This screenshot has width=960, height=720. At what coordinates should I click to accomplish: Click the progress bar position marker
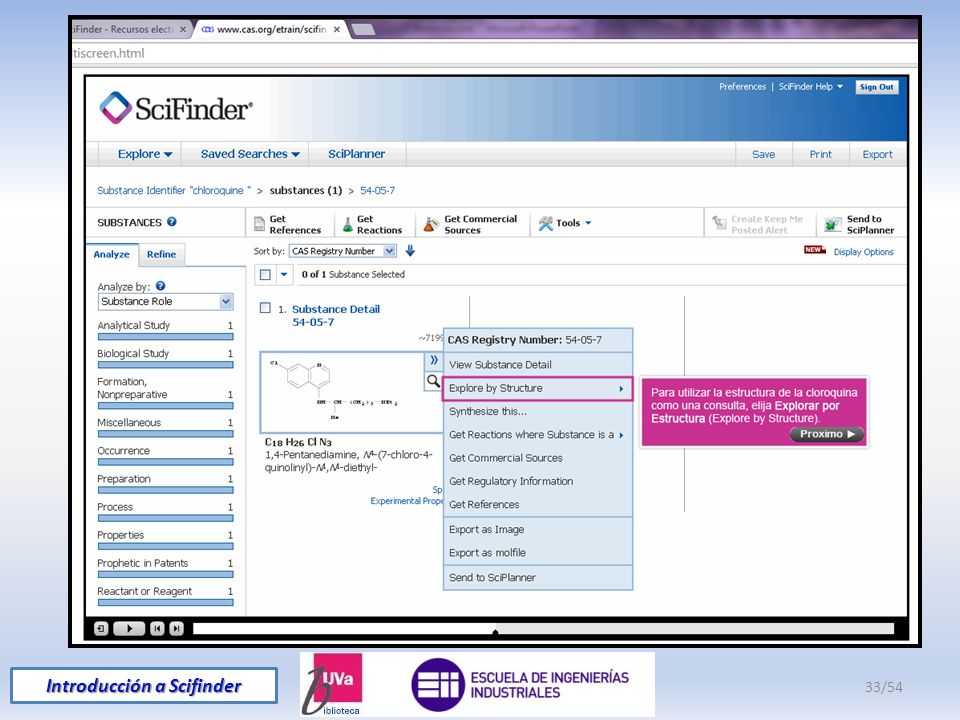click(x=495, y=631)
